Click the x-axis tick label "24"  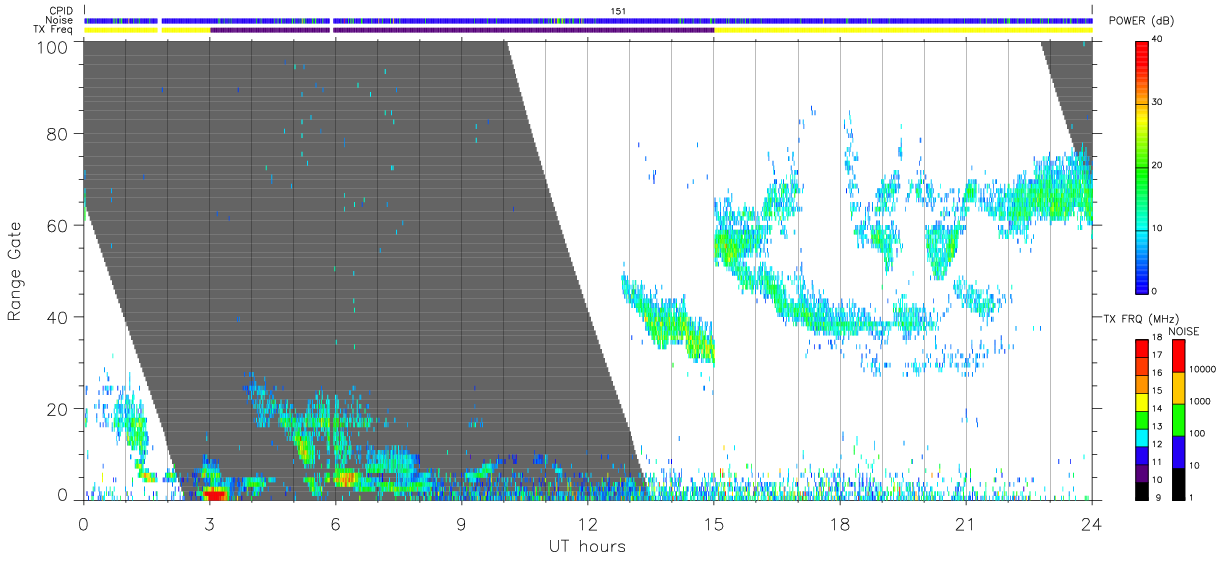(x=1091, y=523)
